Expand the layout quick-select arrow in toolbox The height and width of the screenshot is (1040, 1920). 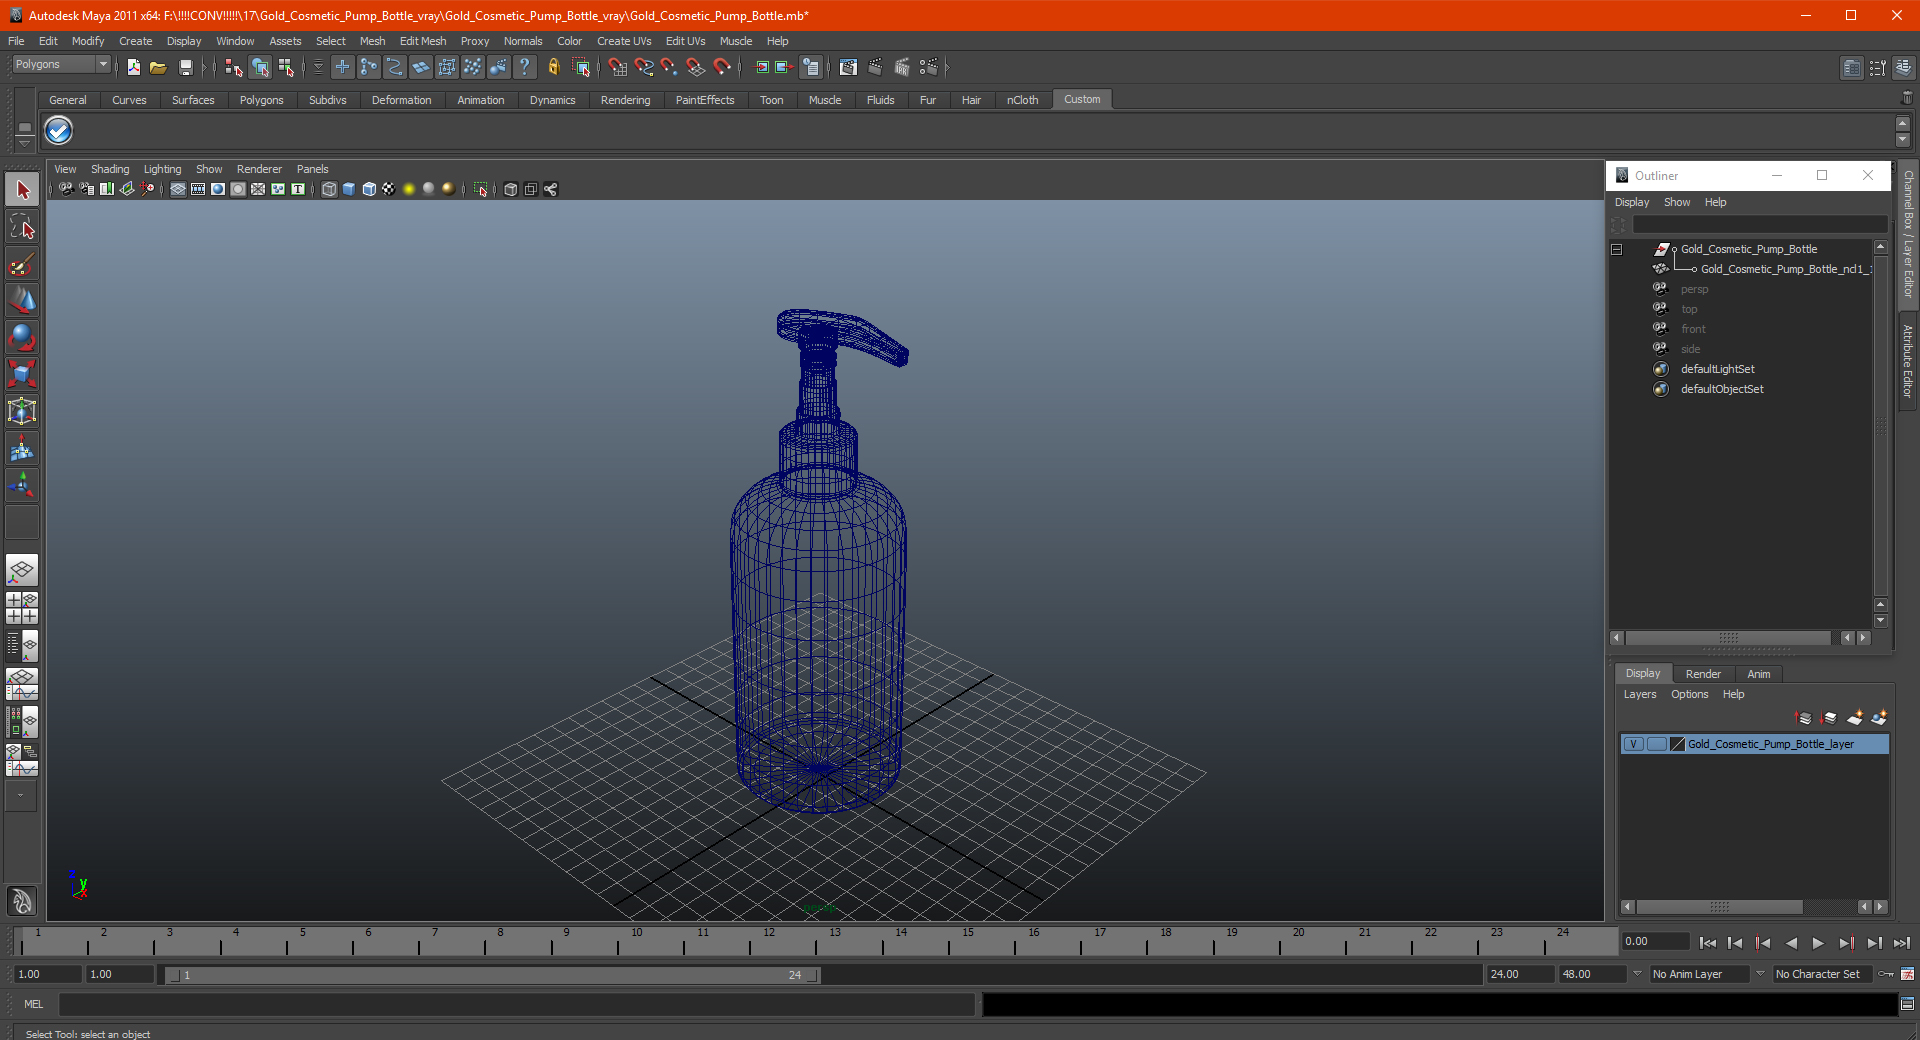point(21,796)
